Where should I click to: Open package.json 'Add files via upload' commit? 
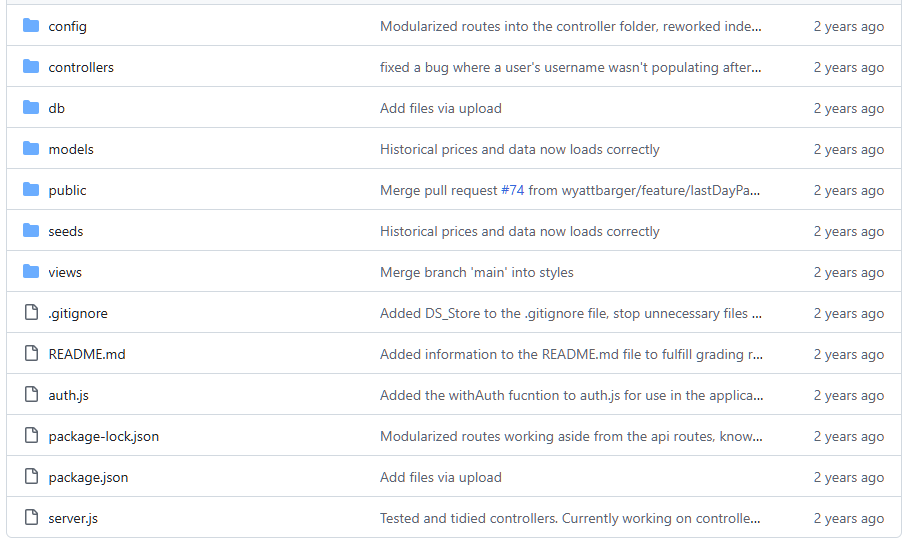[x=441, y=477]
